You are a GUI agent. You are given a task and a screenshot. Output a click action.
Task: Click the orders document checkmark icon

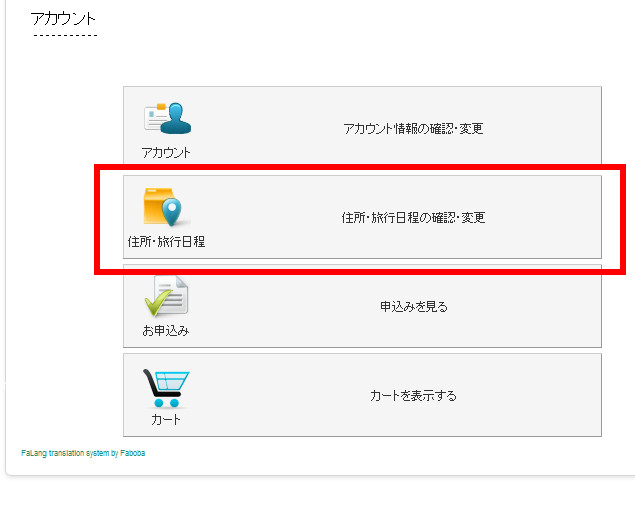166,296
